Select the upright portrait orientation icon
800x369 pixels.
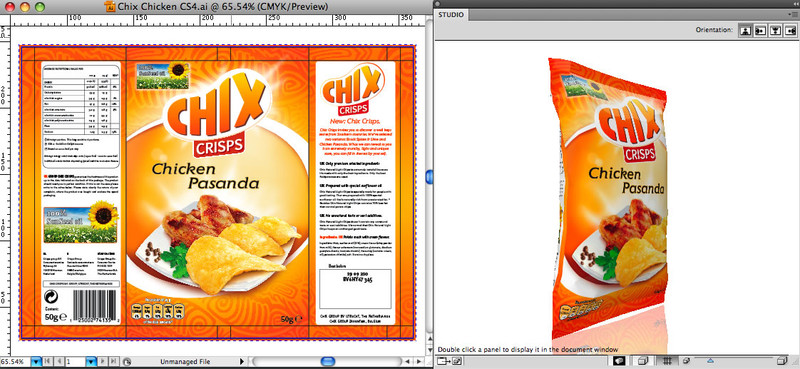(x=746, y=31)
